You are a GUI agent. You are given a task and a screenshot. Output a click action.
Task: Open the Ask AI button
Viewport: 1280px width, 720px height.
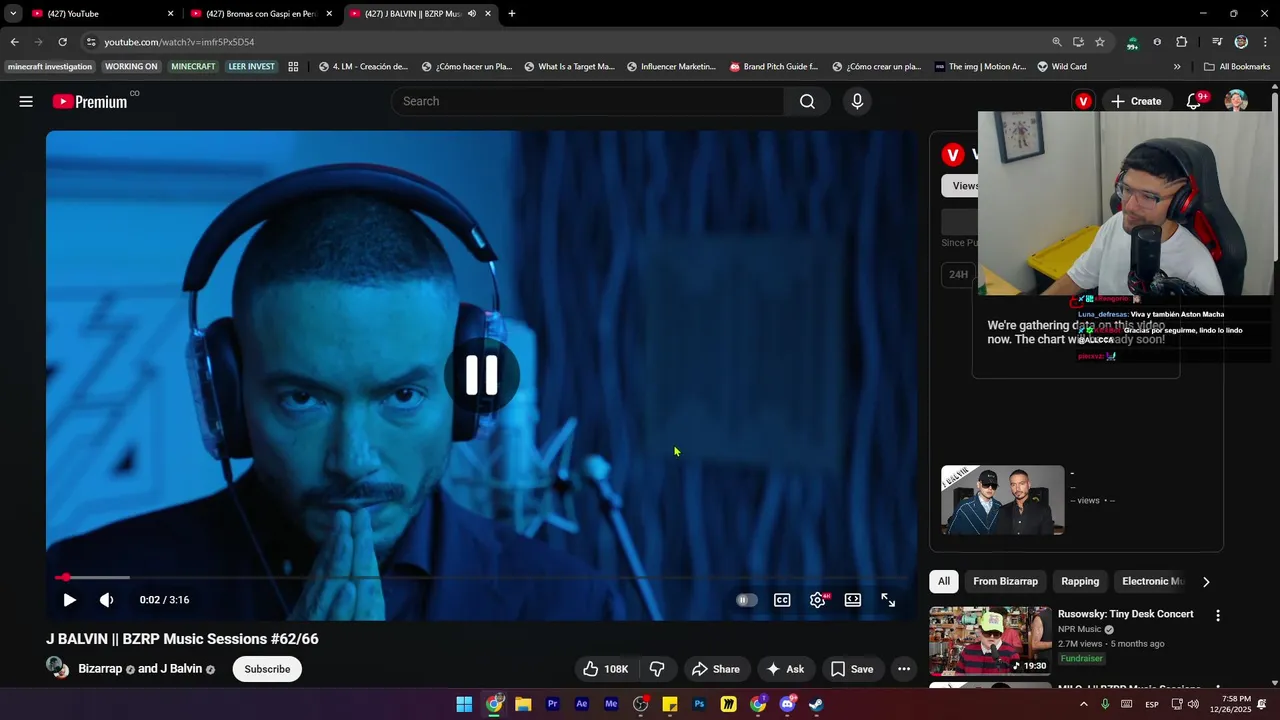[785, 669]
